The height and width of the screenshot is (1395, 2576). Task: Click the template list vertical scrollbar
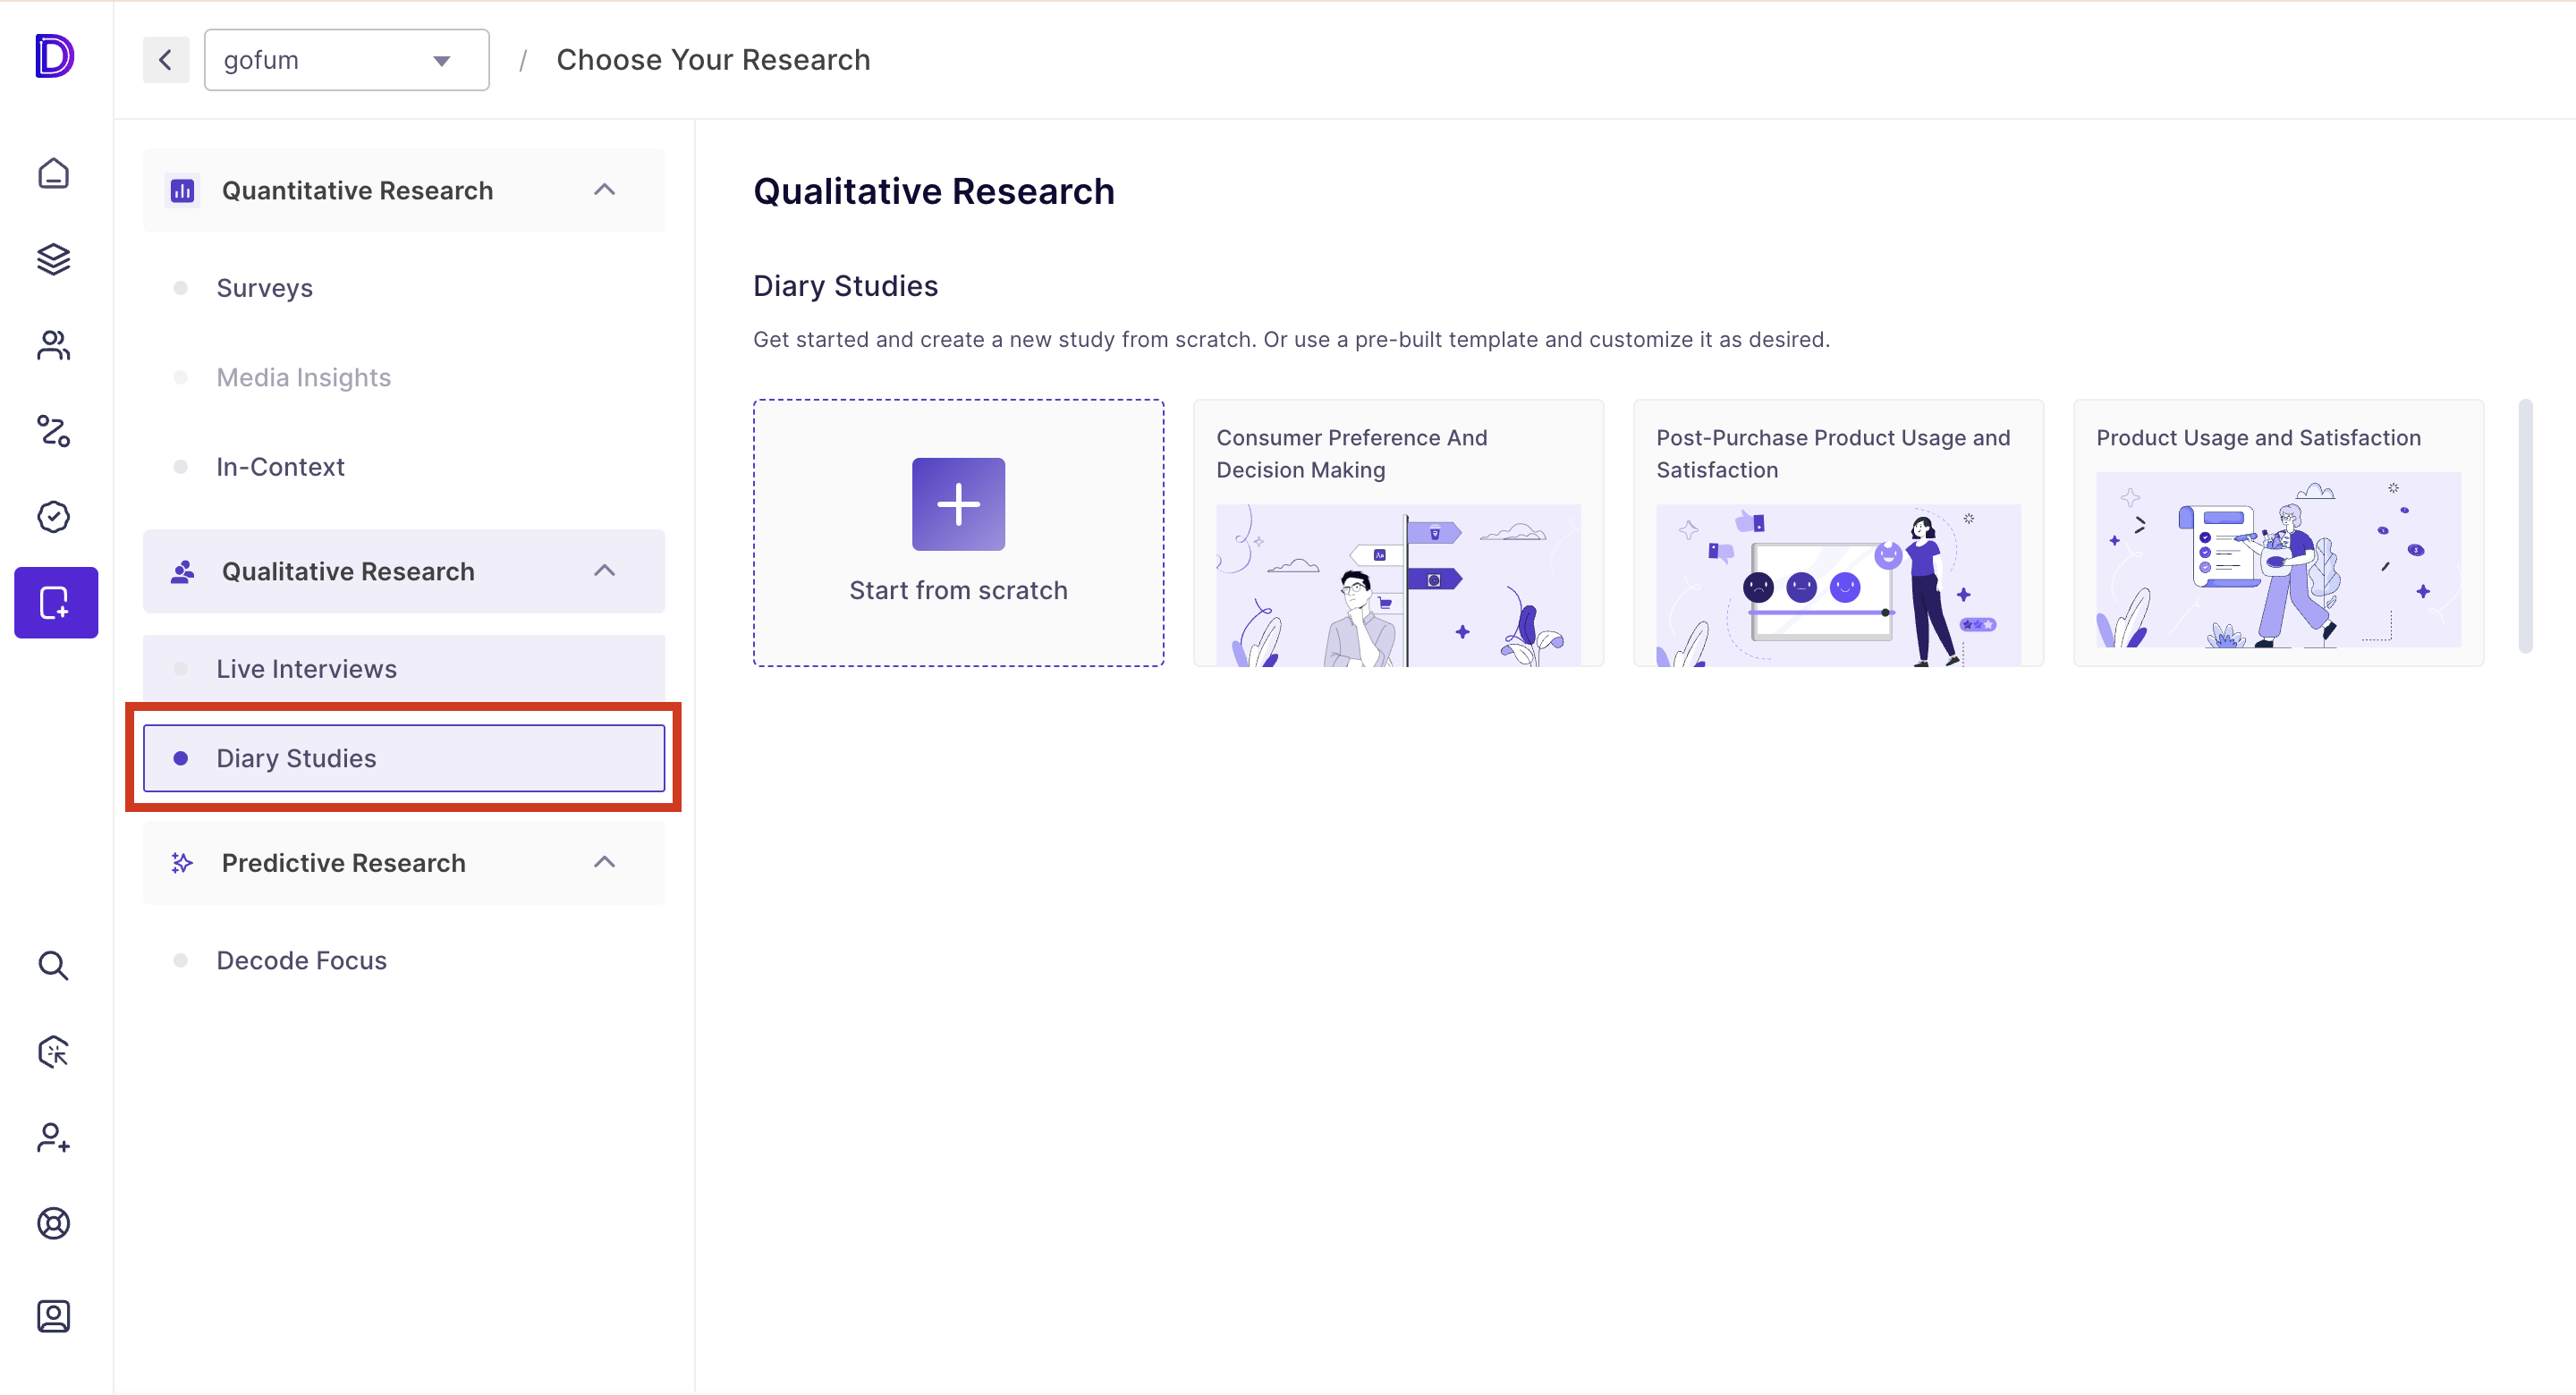coord(2525,526)
